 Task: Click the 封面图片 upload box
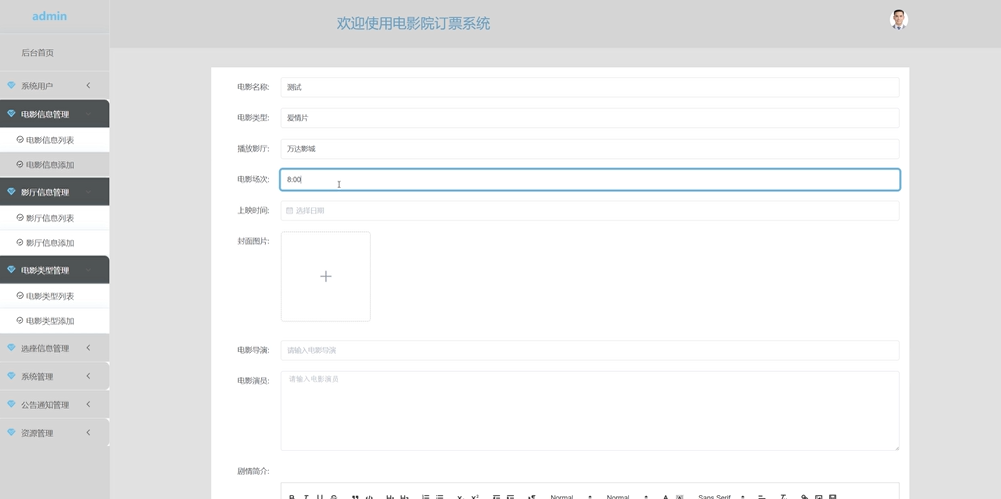(326, 276)
